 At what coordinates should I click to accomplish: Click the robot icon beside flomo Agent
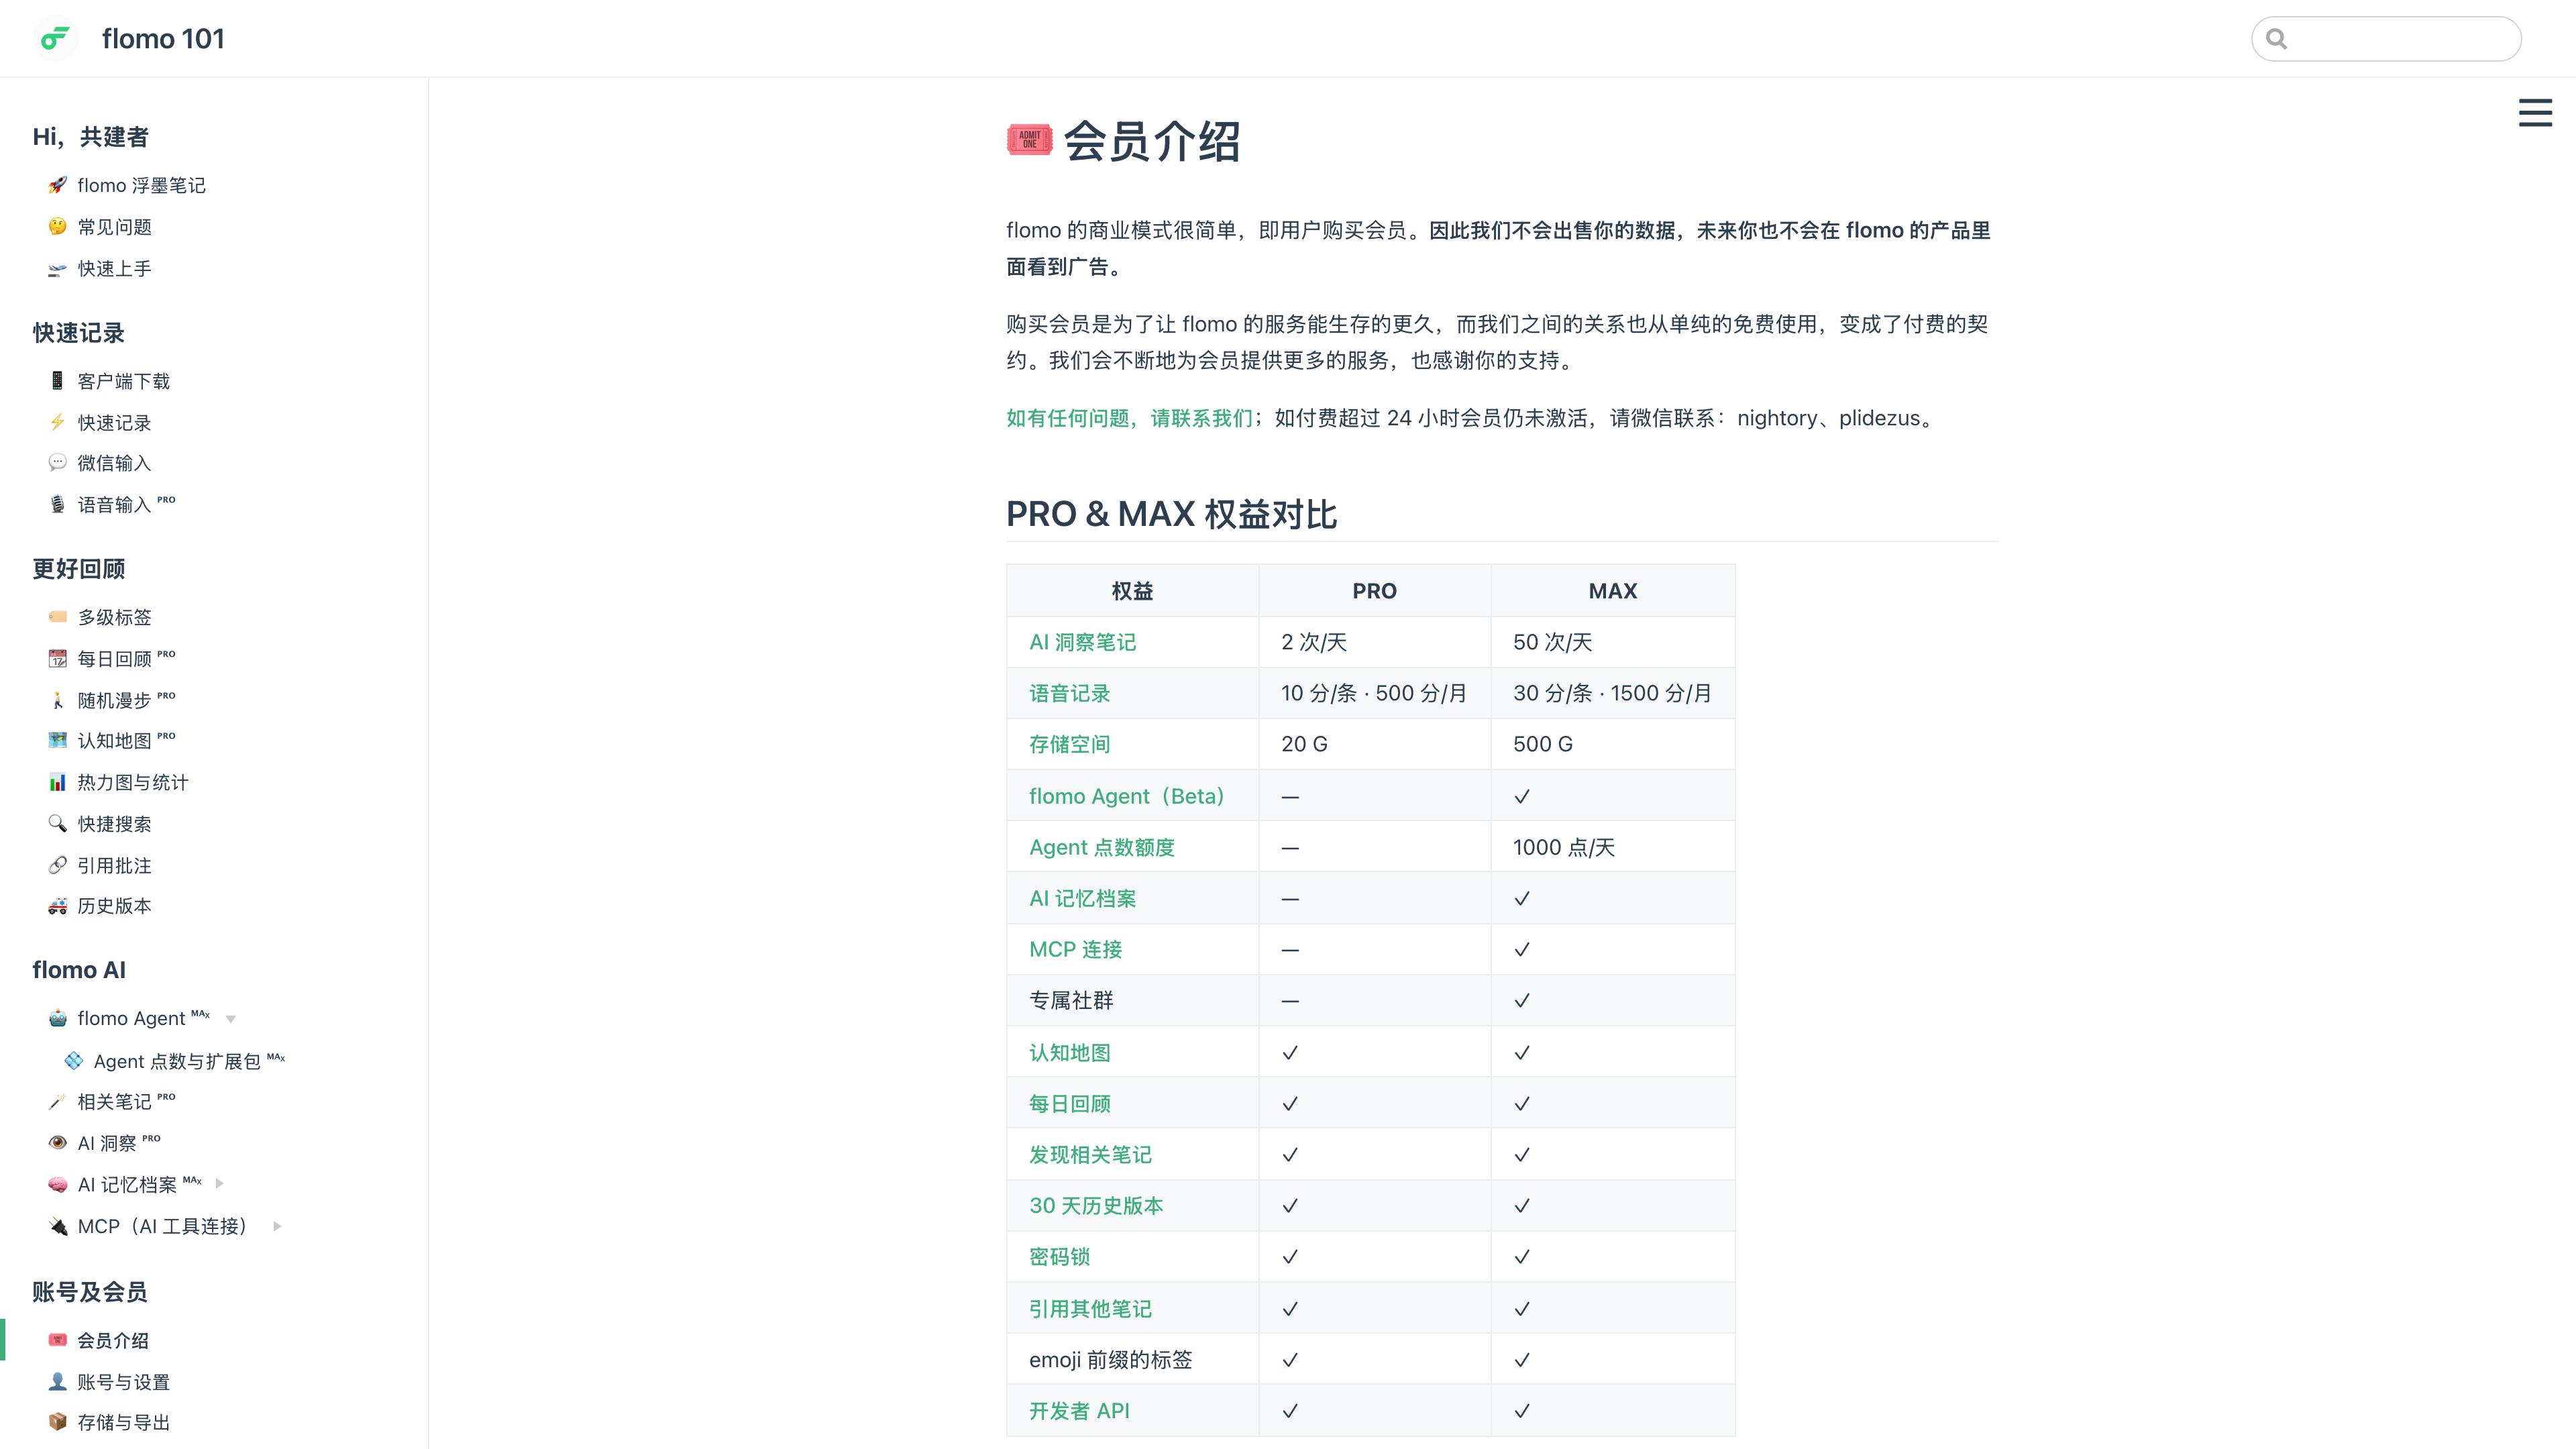point(58,1018)
